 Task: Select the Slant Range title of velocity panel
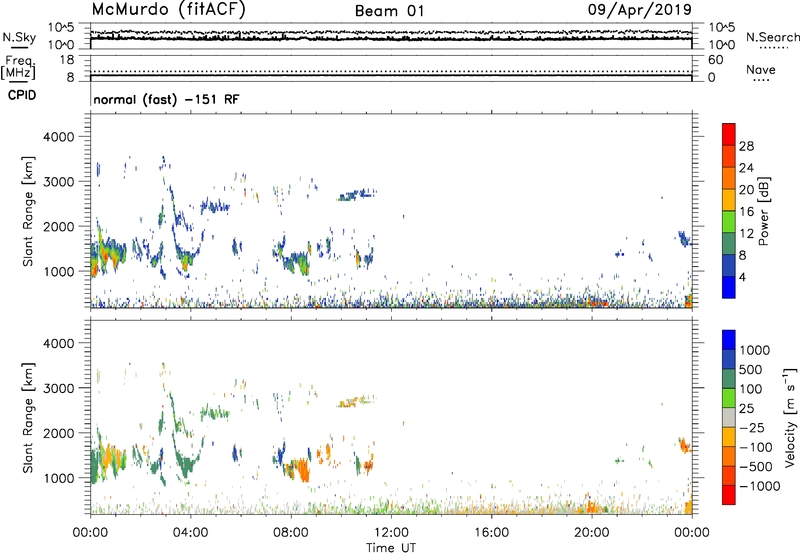point(28,418)
